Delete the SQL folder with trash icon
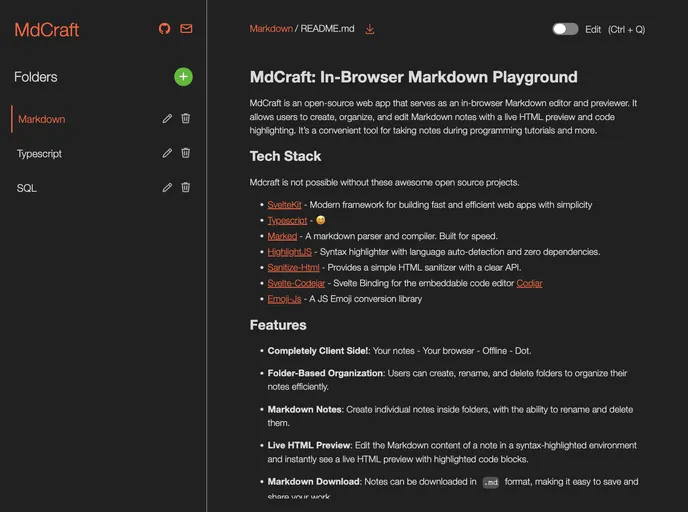Image resolution: width=688 pixels, height=512 pixels. click(186, 187)
